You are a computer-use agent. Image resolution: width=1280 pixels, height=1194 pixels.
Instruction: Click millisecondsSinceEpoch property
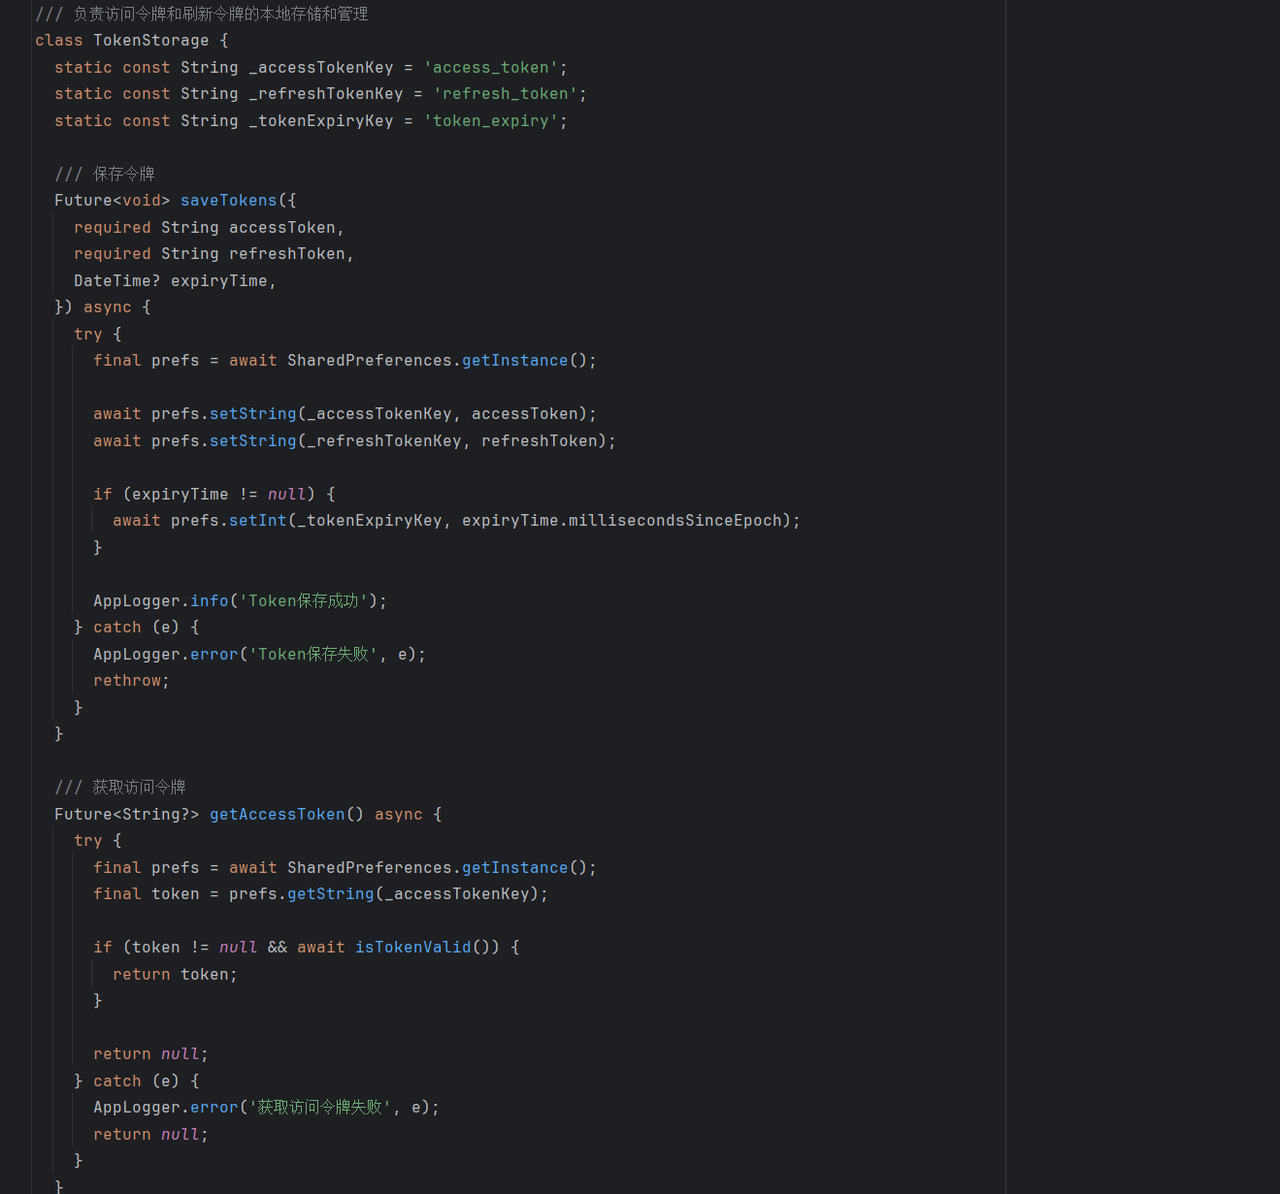675,520
